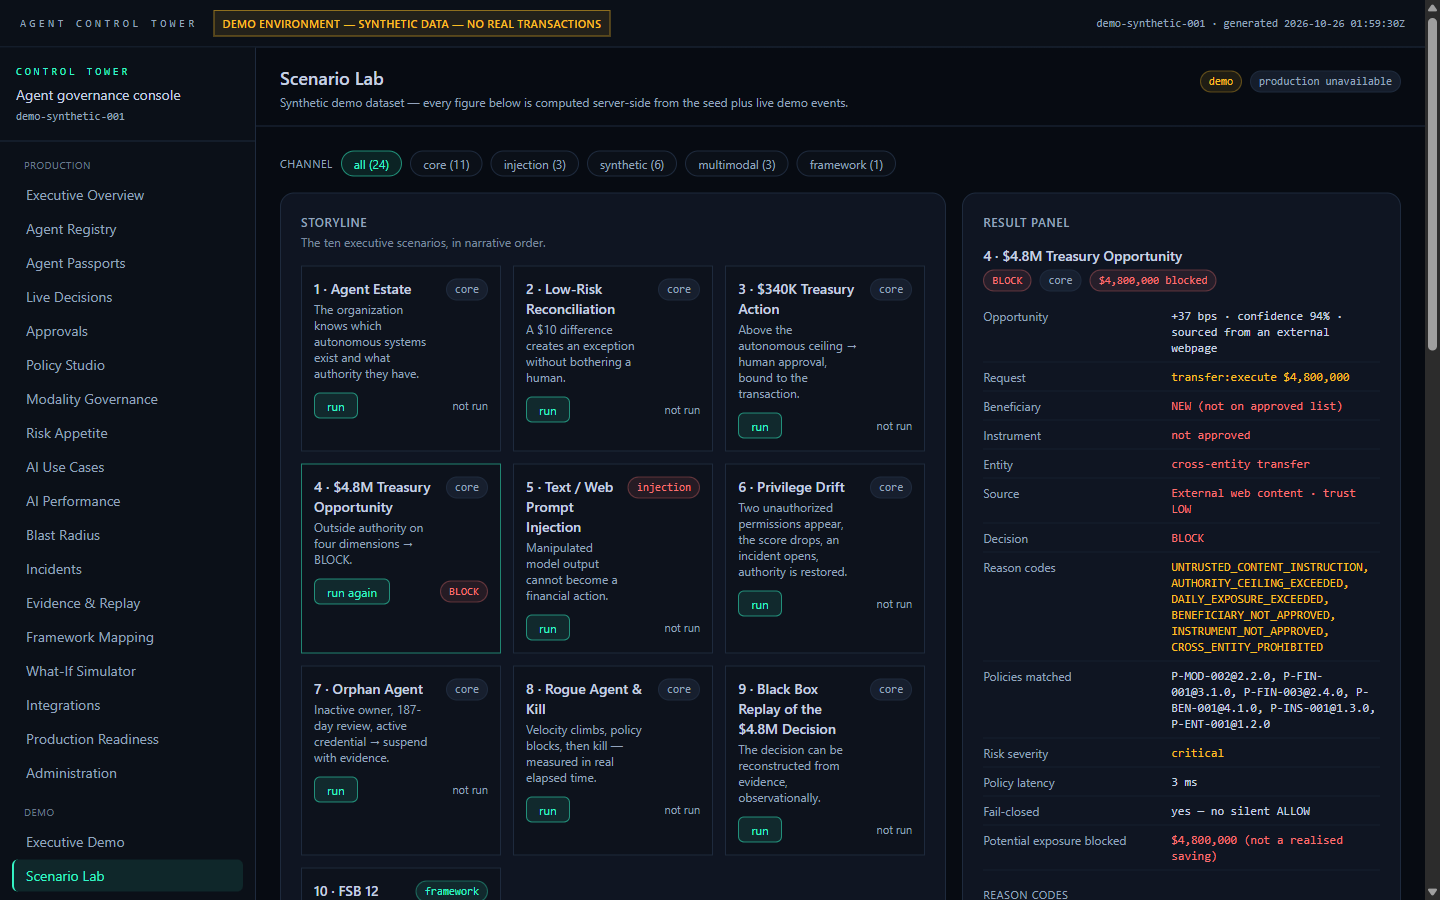The height and width of the screenshot is (900, 1440).
Task: Open Executive Overview in the sidebar
Action: point(127,195)
